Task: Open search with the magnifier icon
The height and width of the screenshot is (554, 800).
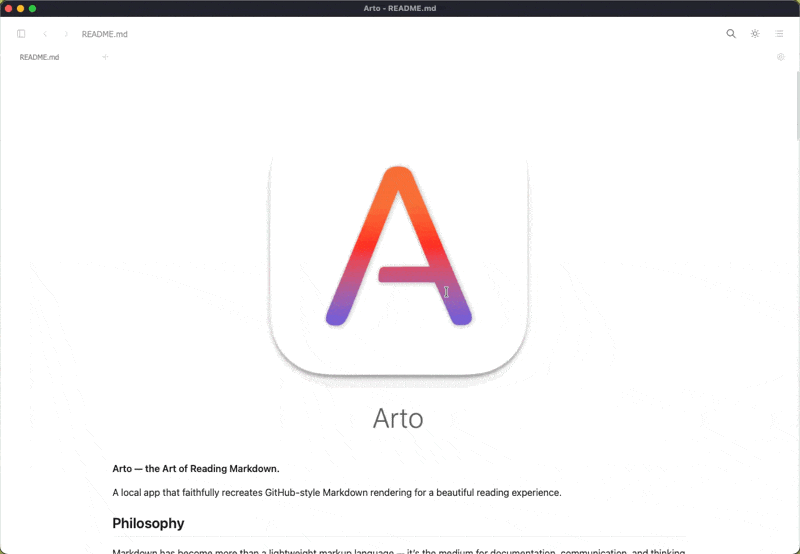Action: 731,34
